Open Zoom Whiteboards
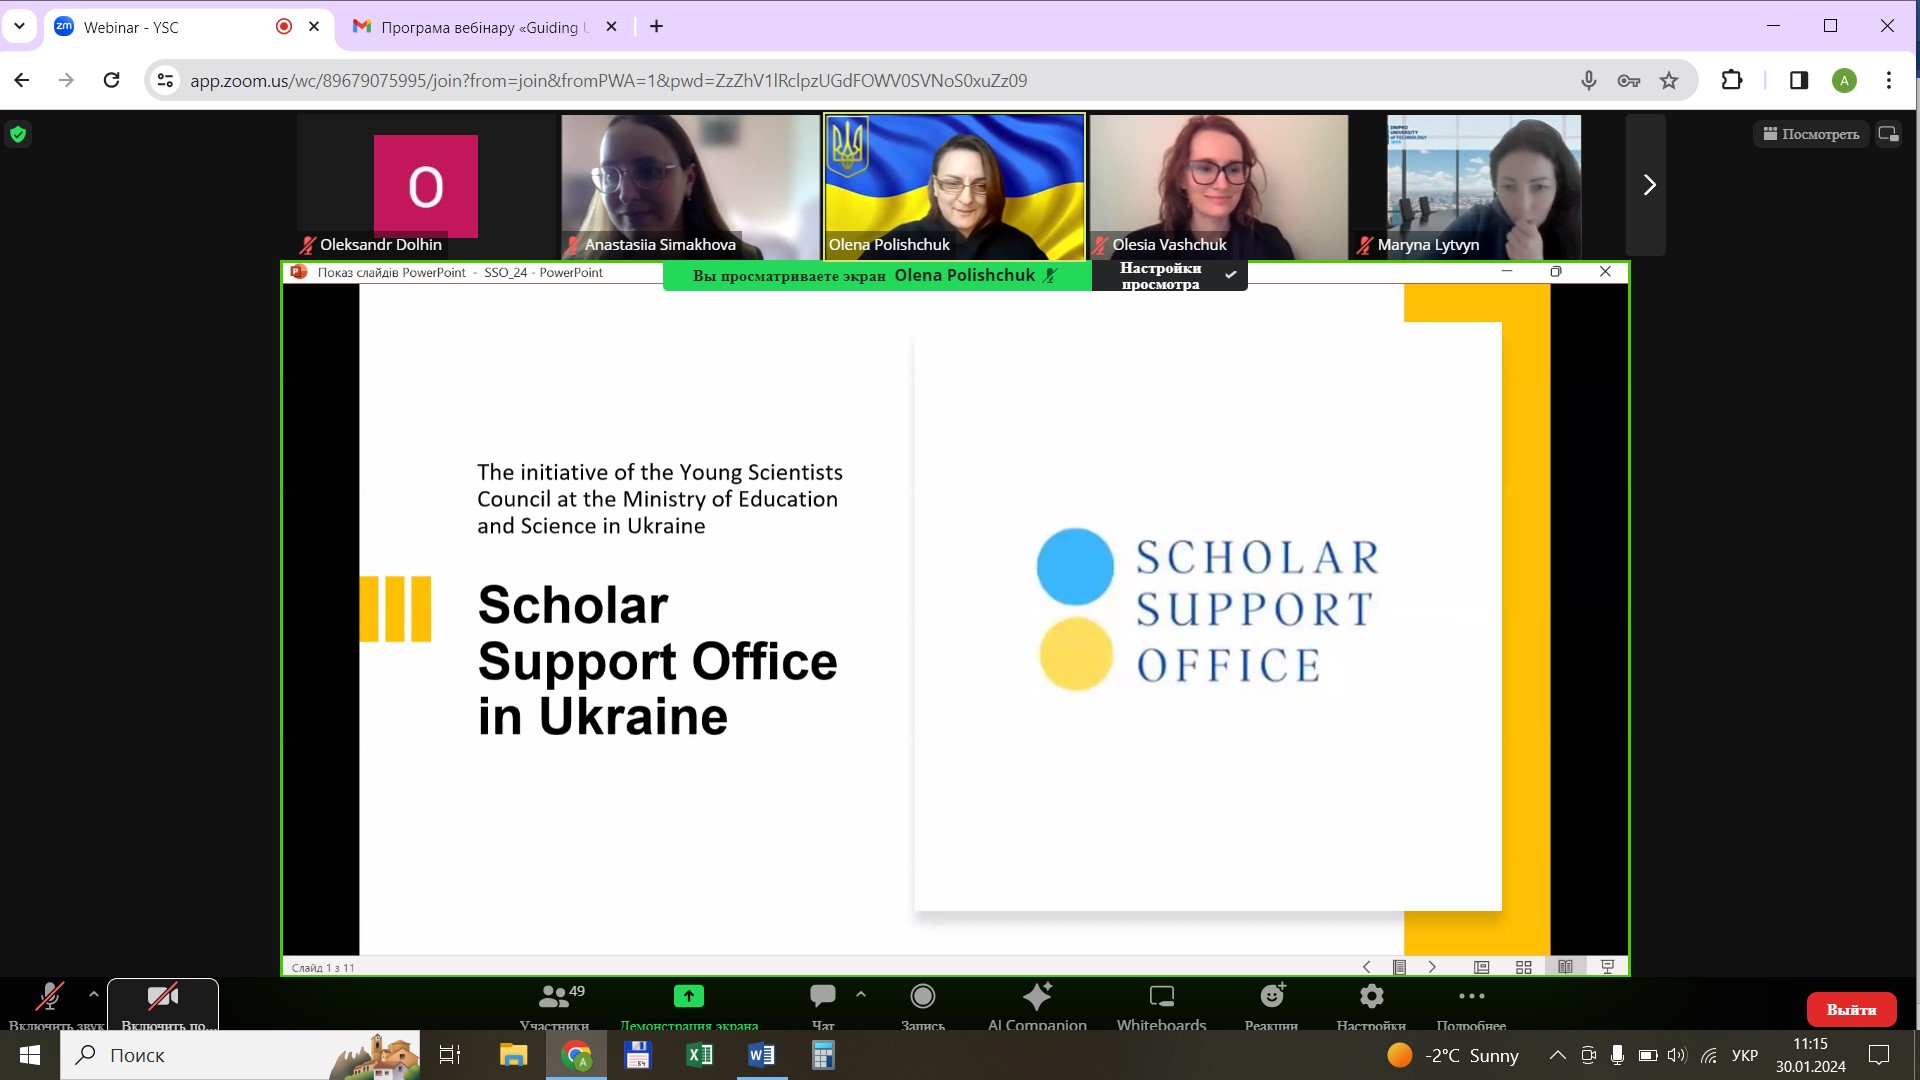The height and width of the screenshot is (1080, 1920). pos(1162,1005)
